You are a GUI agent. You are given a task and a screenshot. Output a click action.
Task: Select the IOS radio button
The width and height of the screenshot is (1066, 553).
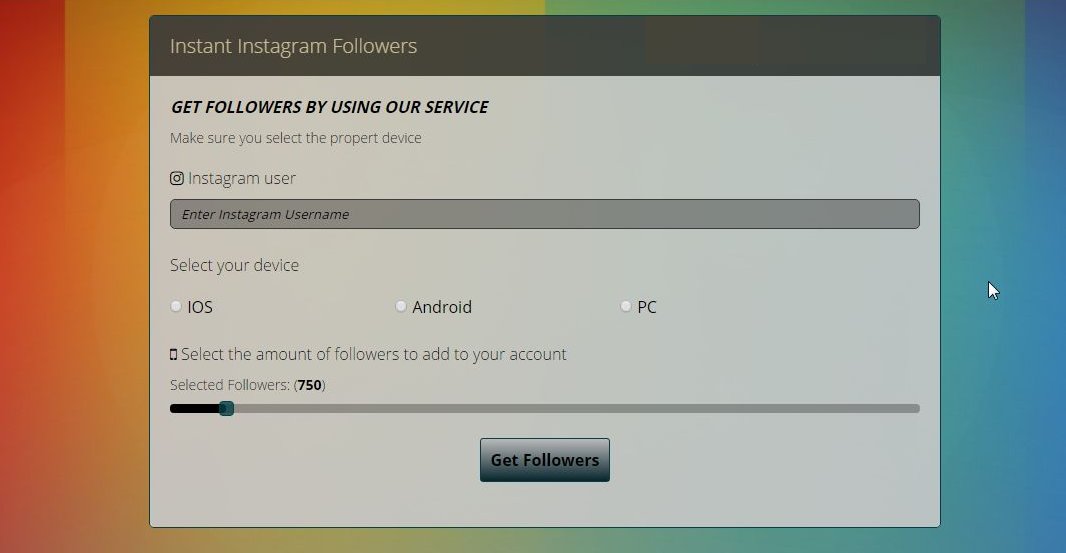176,306
